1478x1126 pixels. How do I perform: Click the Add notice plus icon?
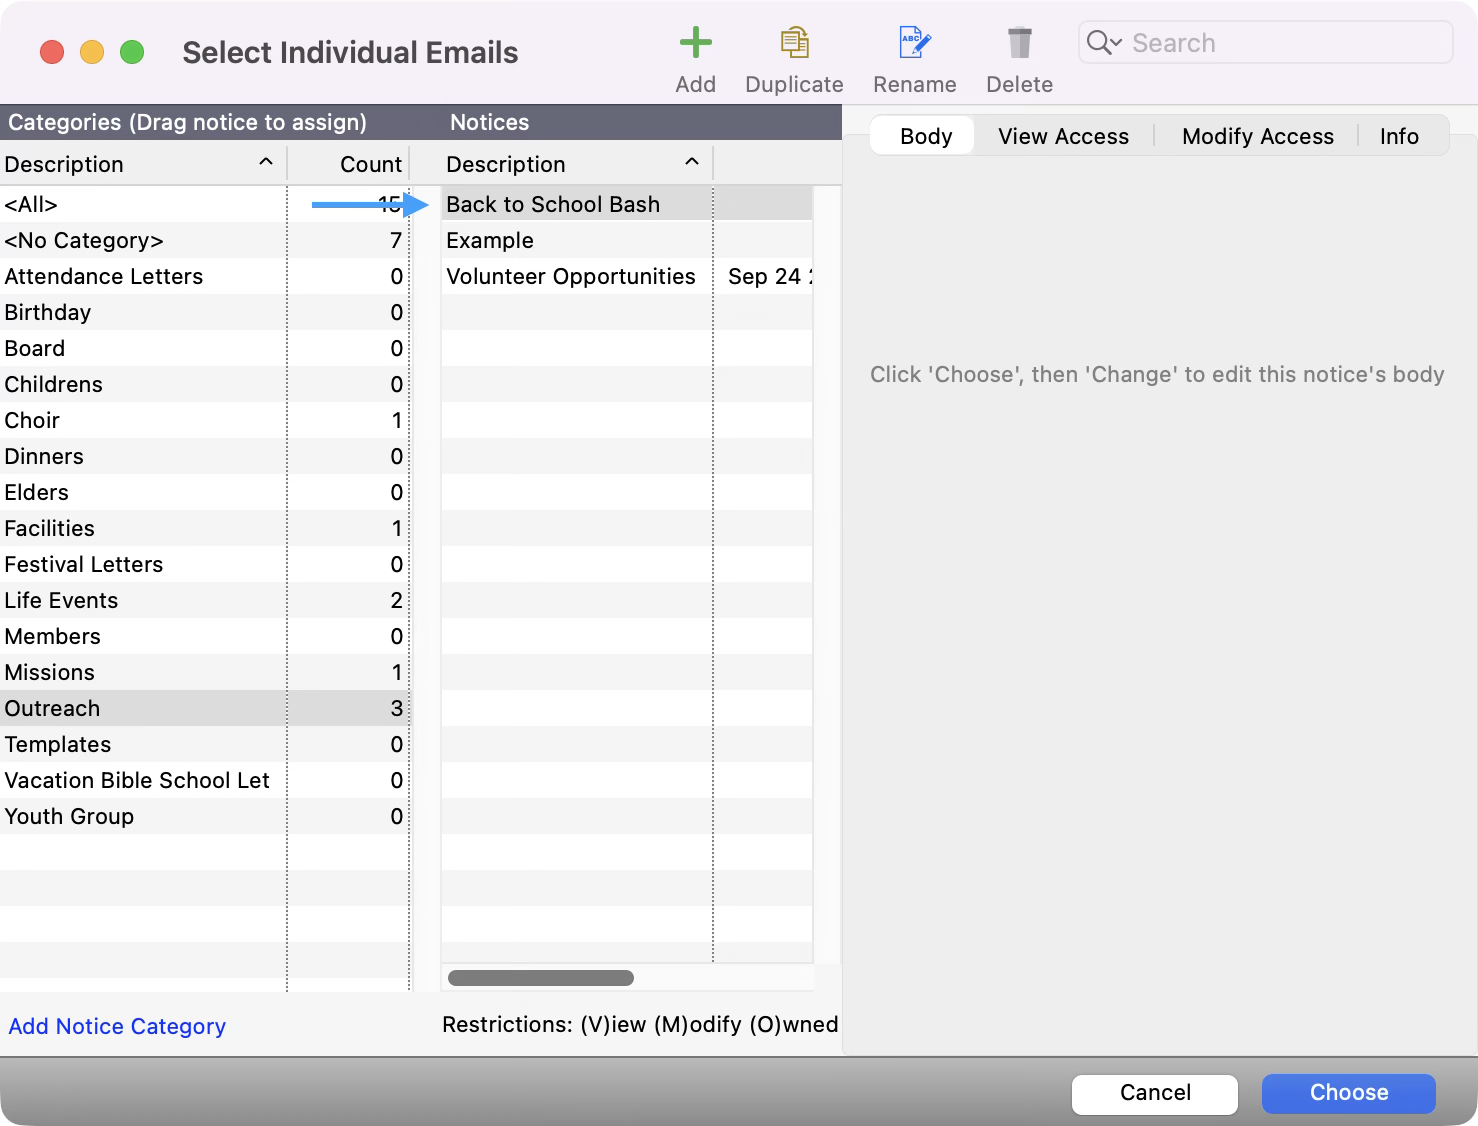(695, 43)
